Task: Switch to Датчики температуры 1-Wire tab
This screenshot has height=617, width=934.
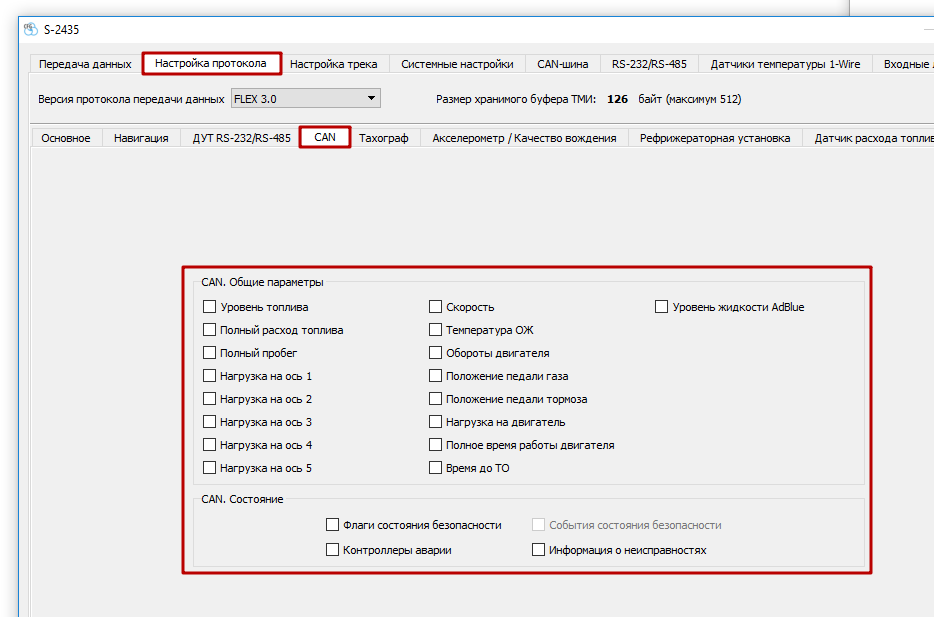Action: click(x=785, y=64)
